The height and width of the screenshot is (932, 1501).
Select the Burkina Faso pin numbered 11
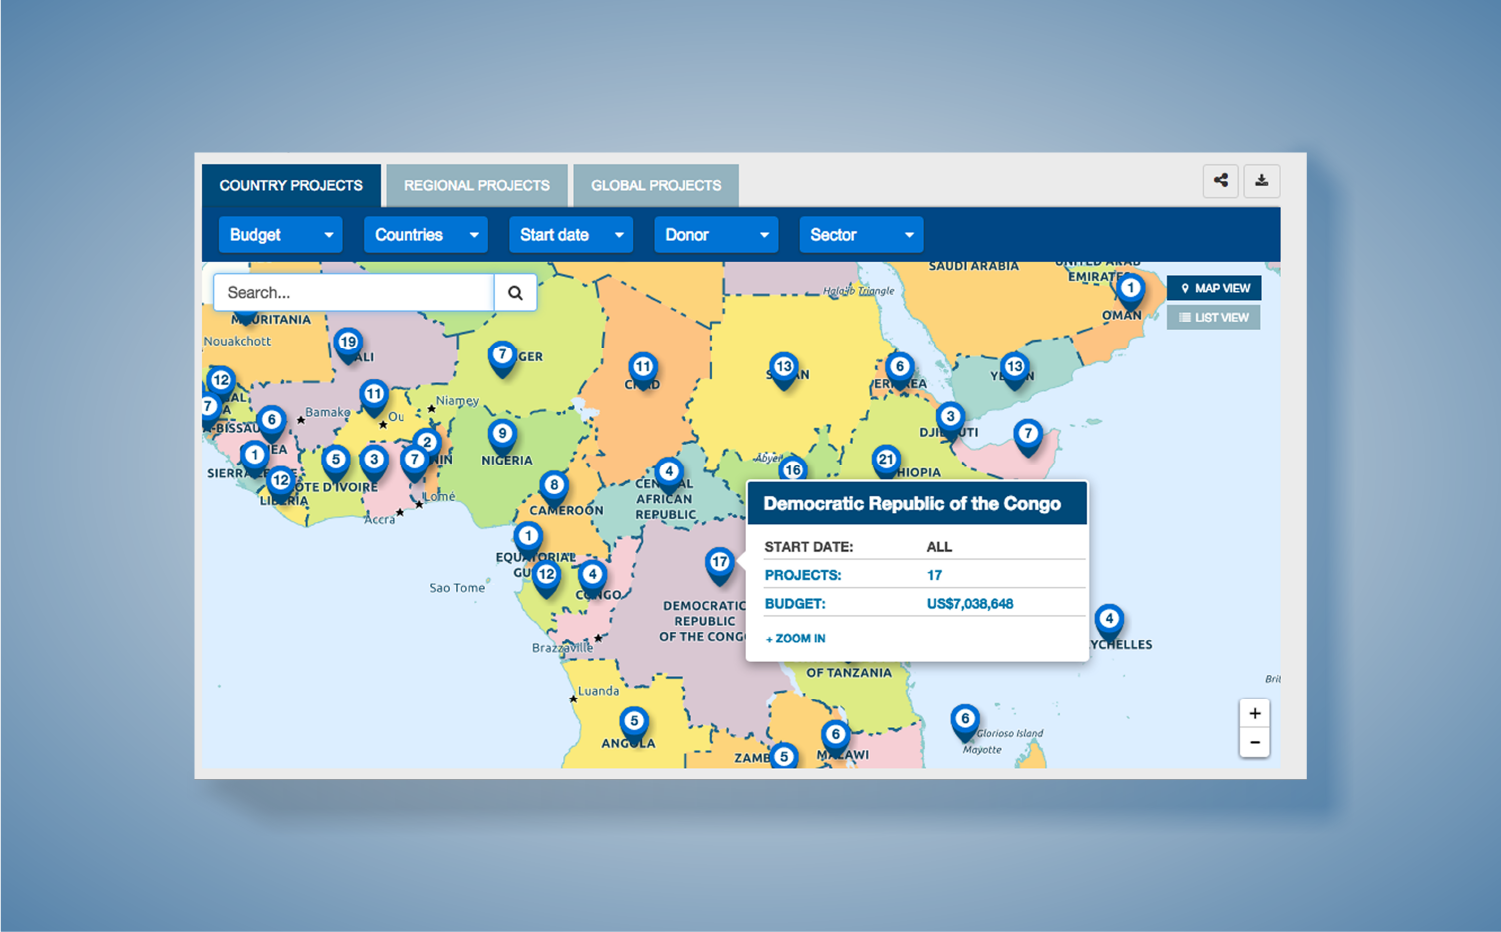pos(374,397)
